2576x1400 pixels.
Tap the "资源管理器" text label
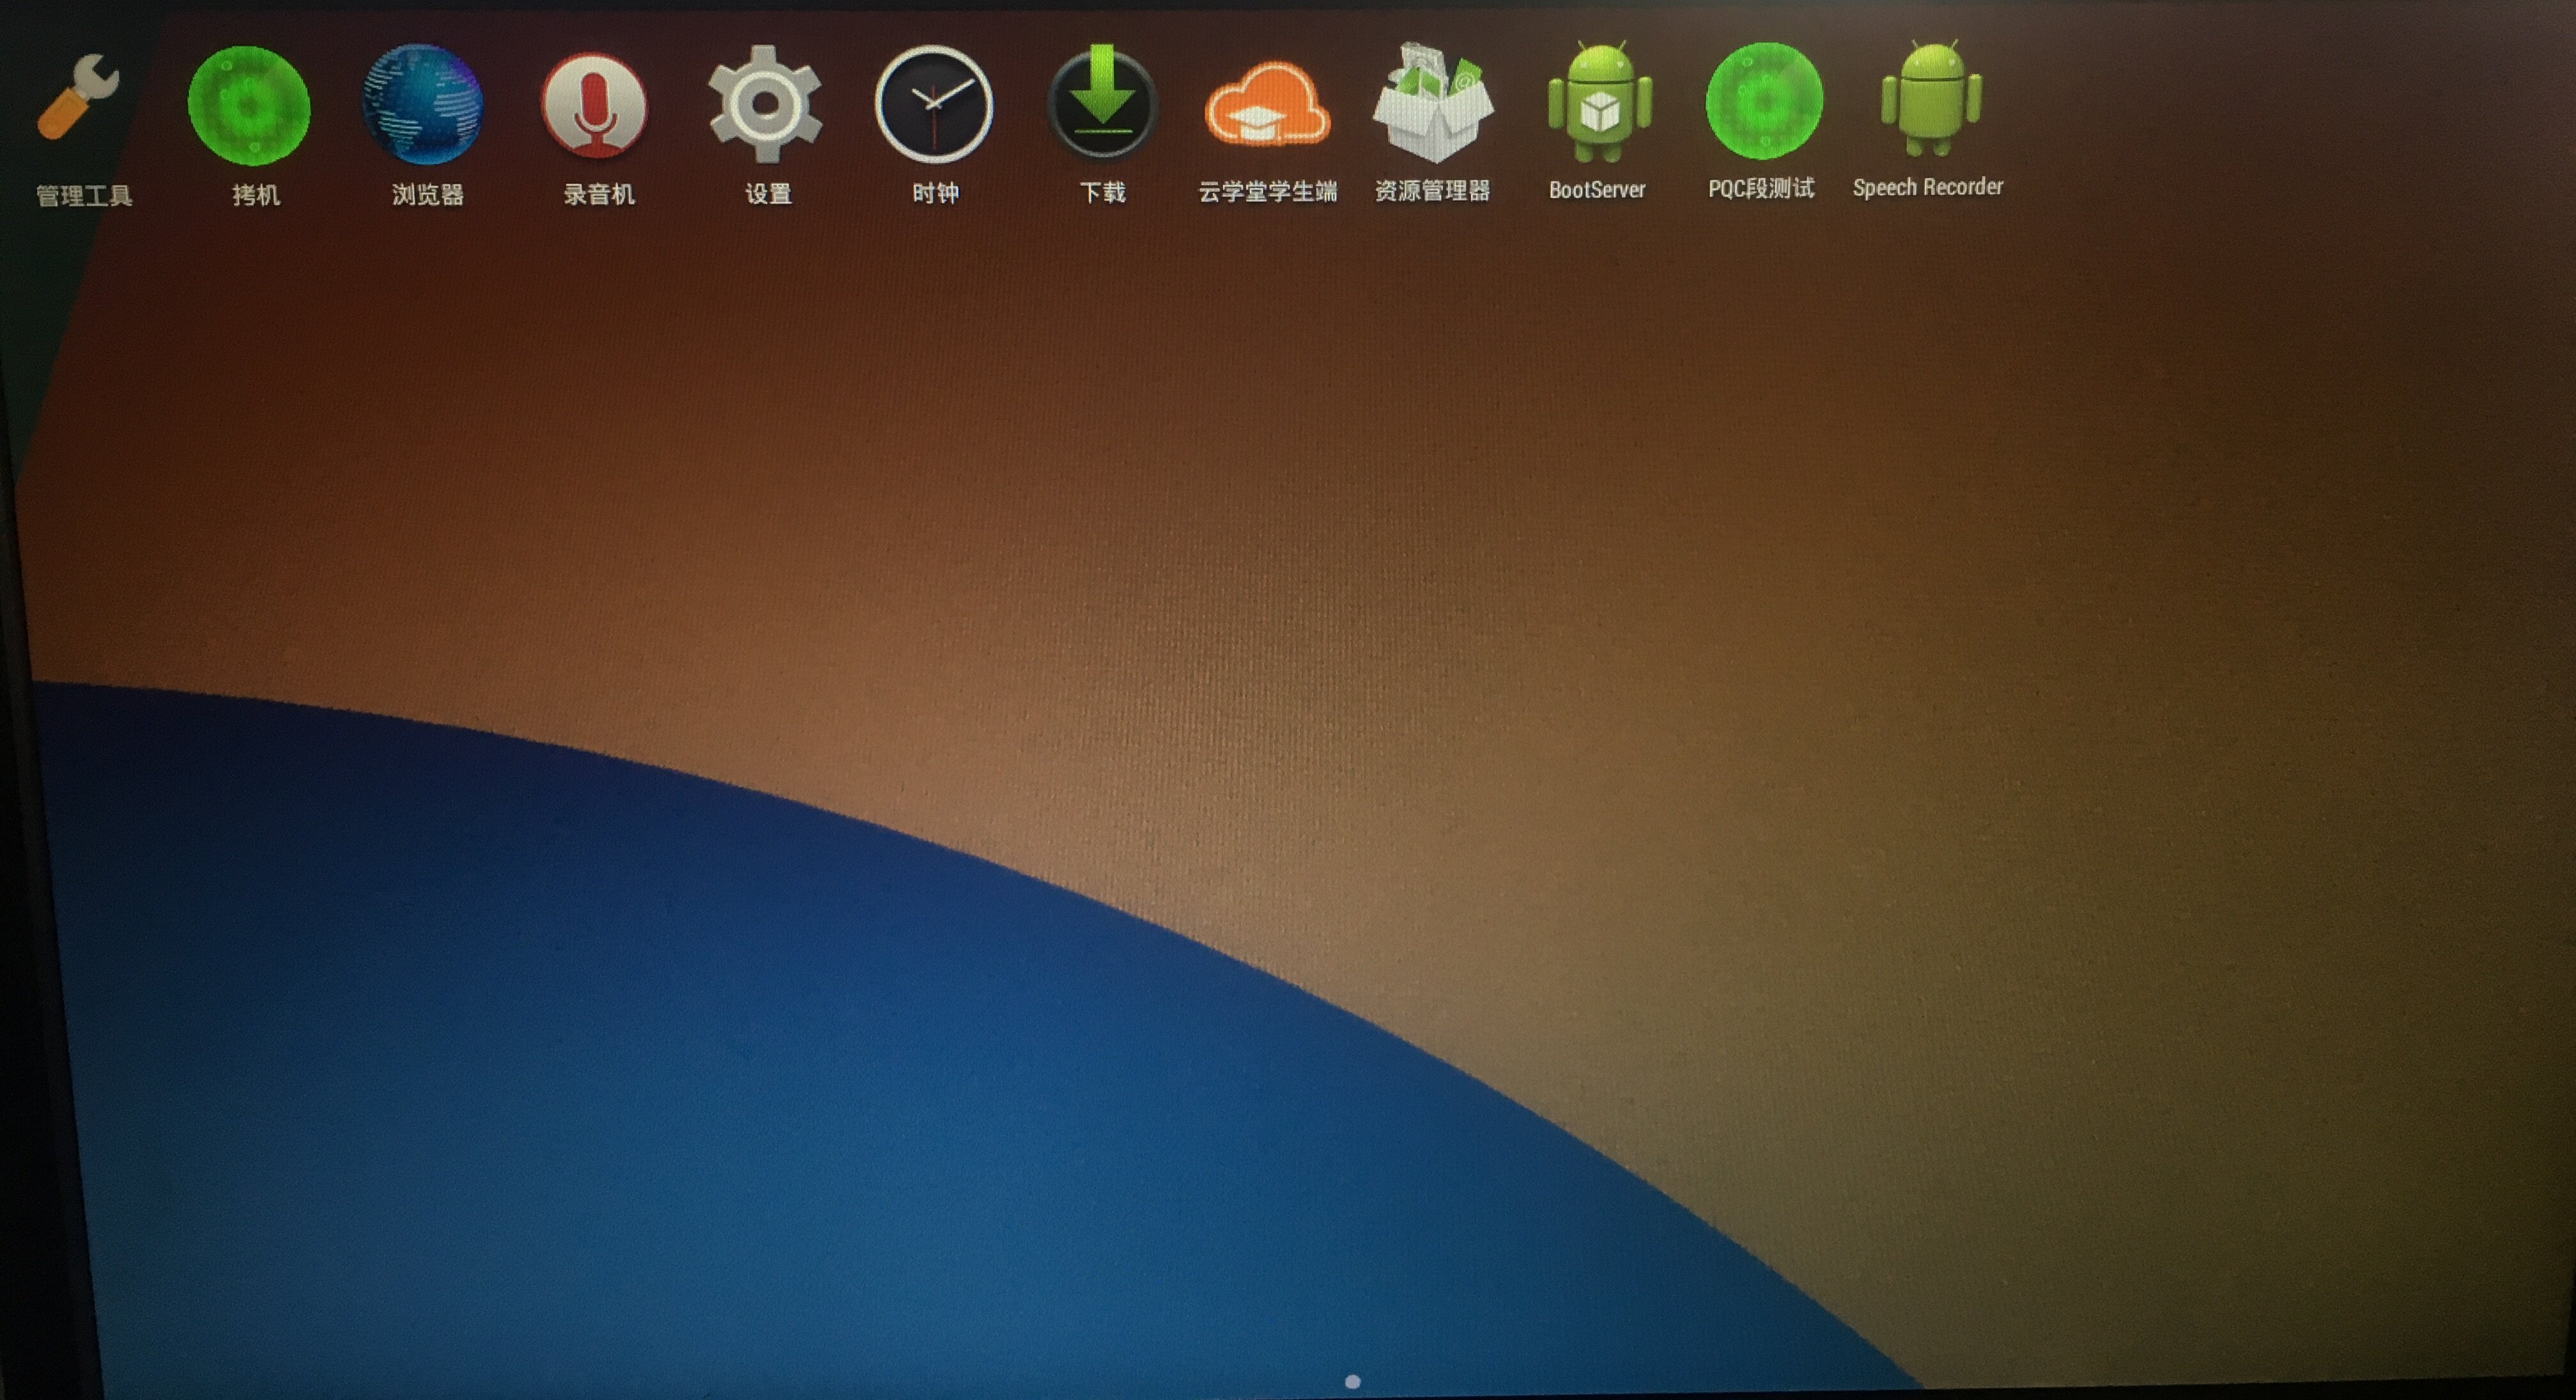(1432, 191)
